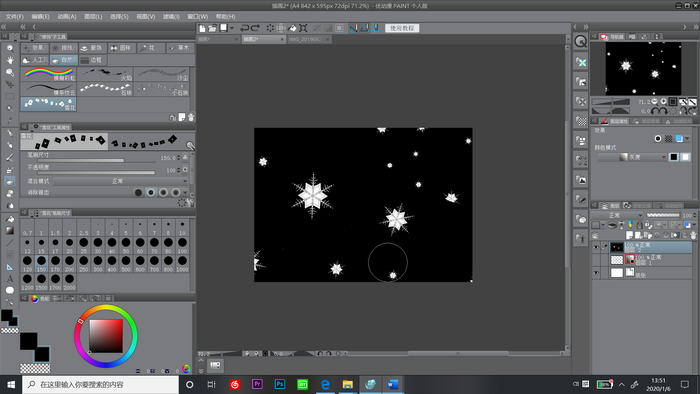
Task: Open the 图层(L) menu
Action: (93, 17)
